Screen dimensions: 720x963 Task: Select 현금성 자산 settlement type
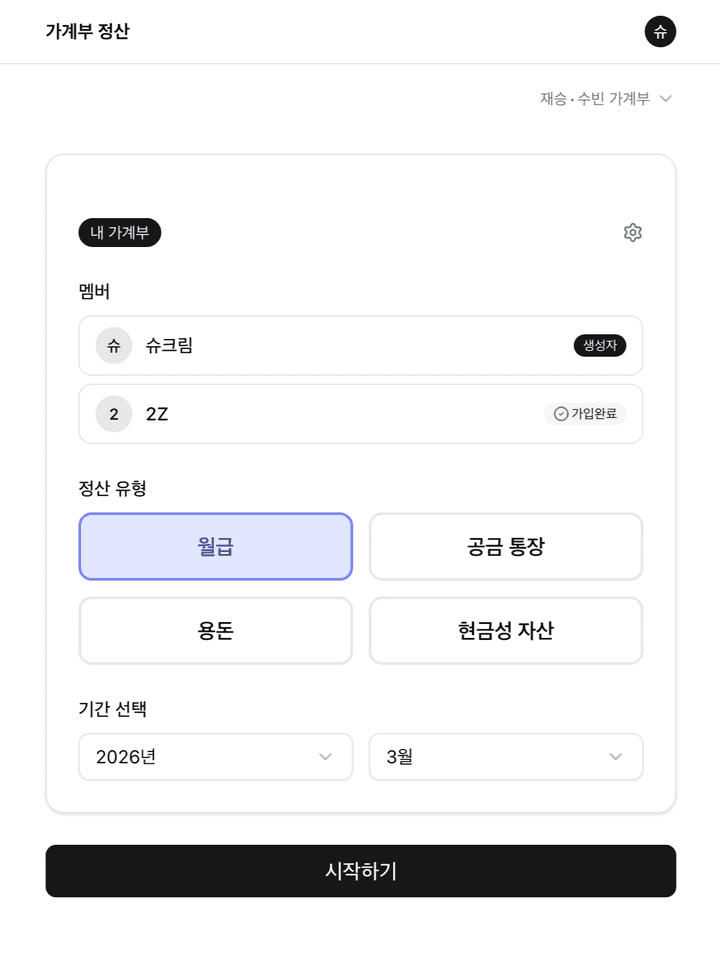click(506, 630)
